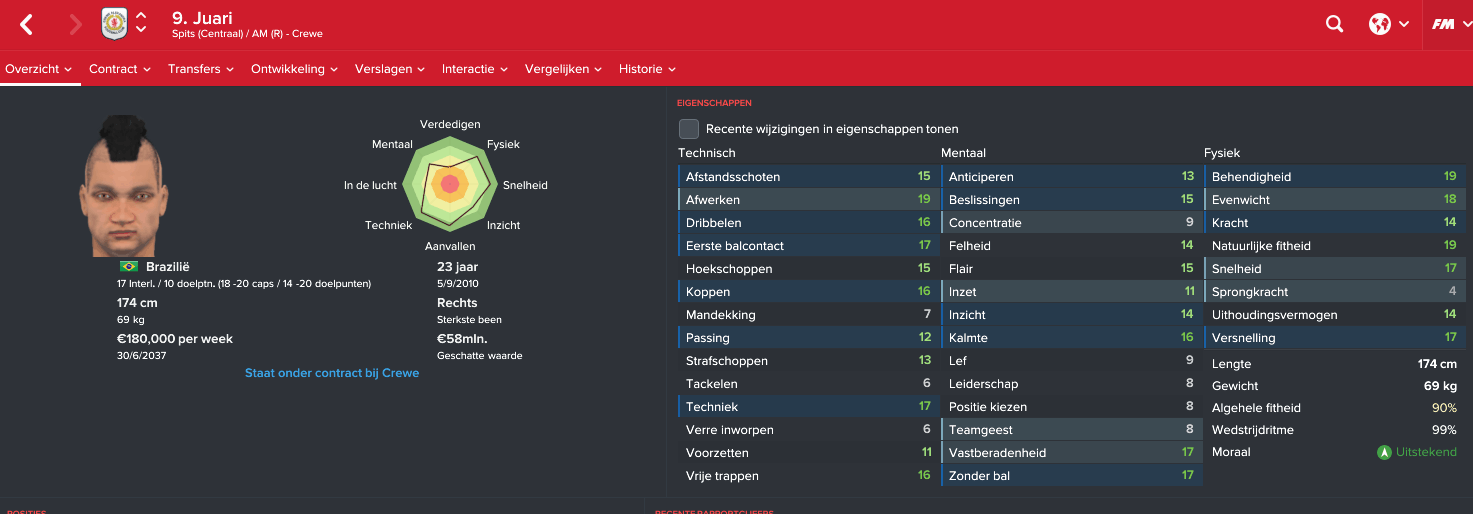Click the Uitstekend morale icon

click(1384, 452)
